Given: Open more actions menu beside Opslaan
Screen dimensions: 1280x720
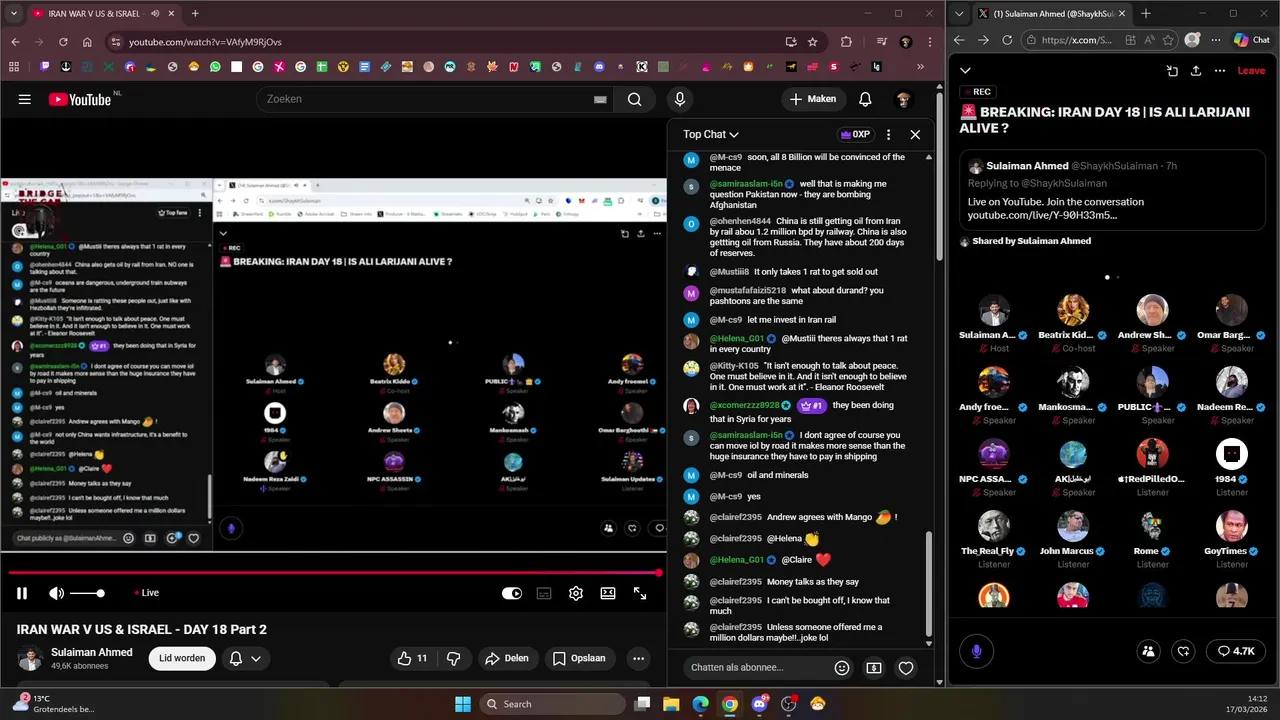Looking at the screenshot, I should [638, 658].
